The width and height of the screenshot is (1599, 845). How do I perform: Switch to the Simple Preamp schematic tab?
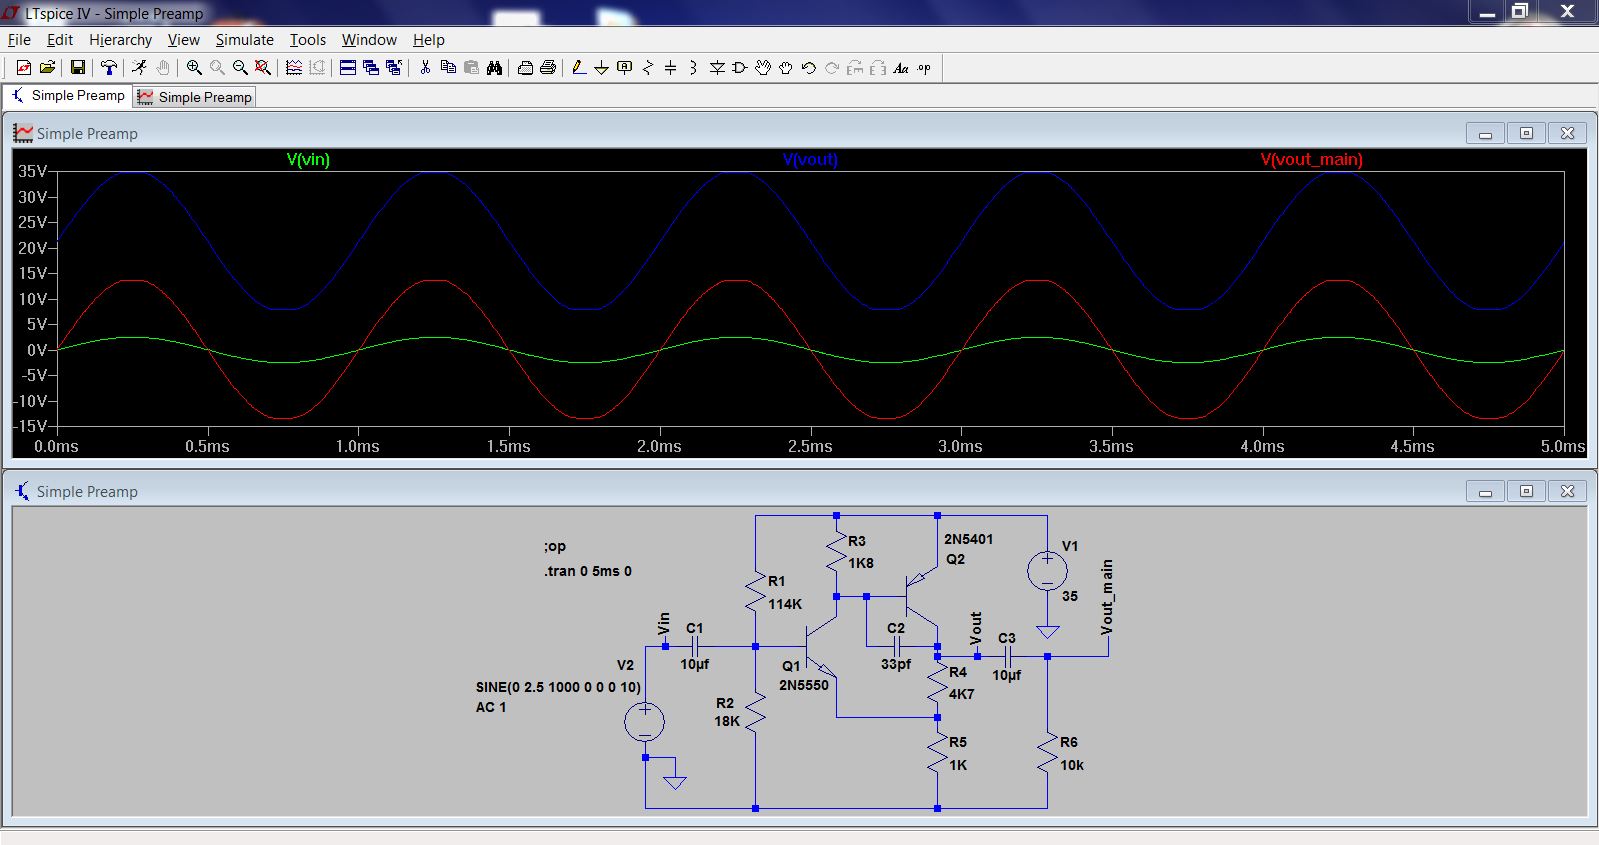point(68,96)
